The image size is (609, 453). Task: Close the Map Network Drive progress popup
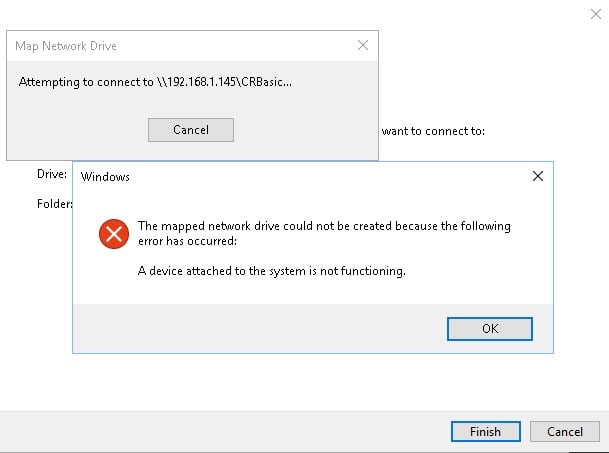point(363,45)
